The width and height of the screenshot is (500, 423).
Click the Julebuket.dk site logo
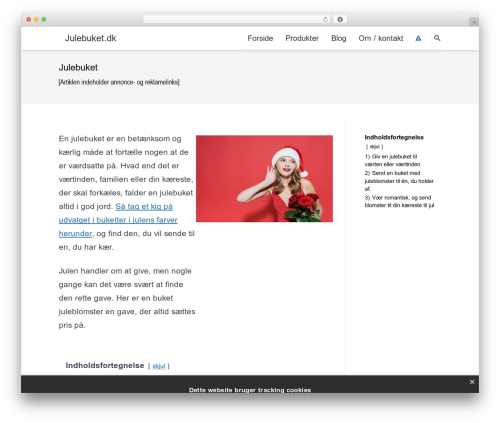[90, 38]
